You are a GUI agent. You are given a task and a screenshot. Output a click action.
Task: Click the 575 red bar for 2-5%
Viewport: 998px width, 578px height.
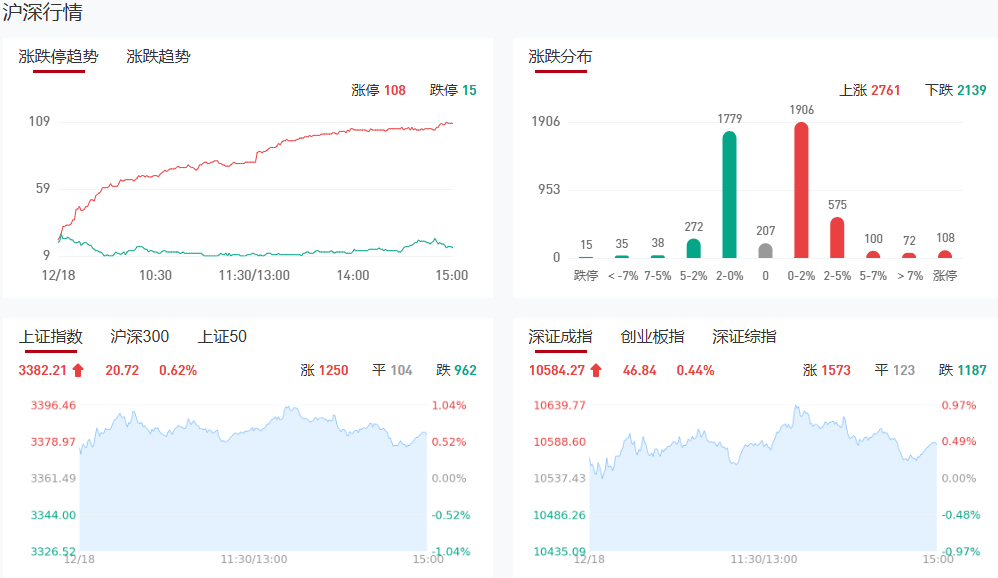point(837,237)
